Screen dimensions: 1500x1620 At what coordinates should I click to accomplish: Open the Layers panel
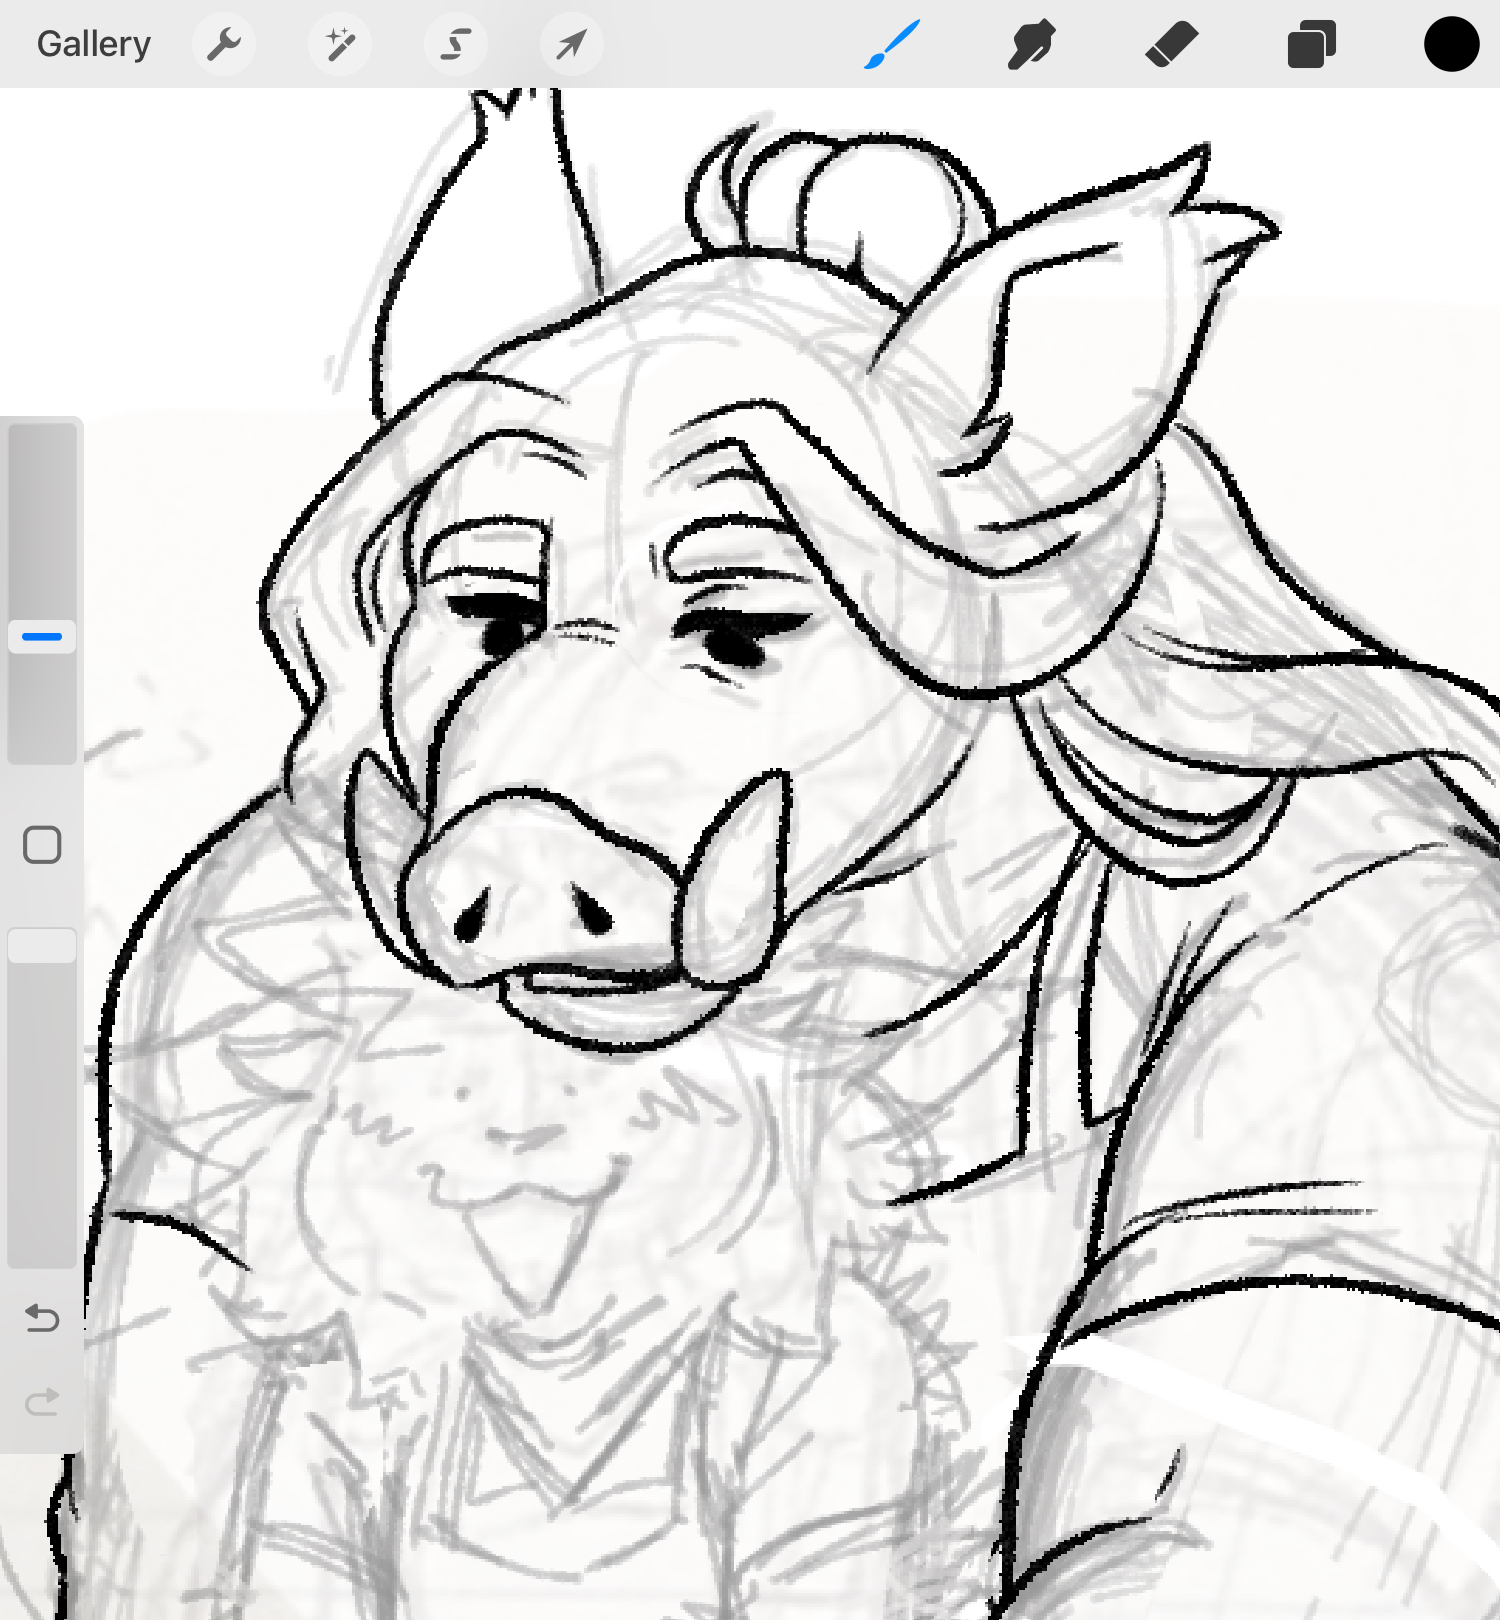[1312, 45]
